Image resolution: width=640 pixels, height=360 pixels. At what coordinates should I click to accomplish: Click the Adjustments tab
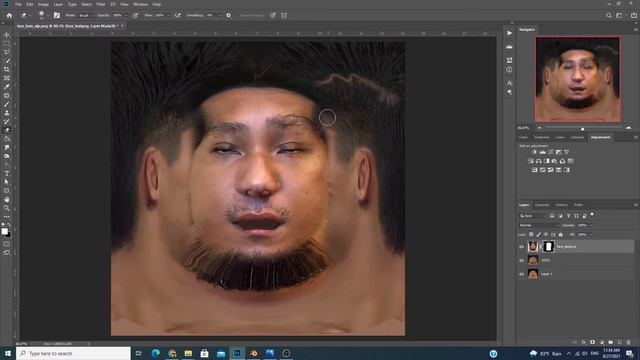(600, 137)
